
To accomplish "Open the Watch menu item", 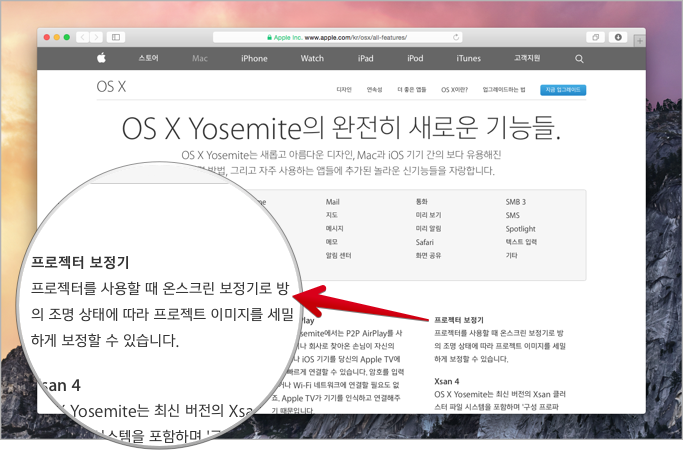I will pos(312,58).
